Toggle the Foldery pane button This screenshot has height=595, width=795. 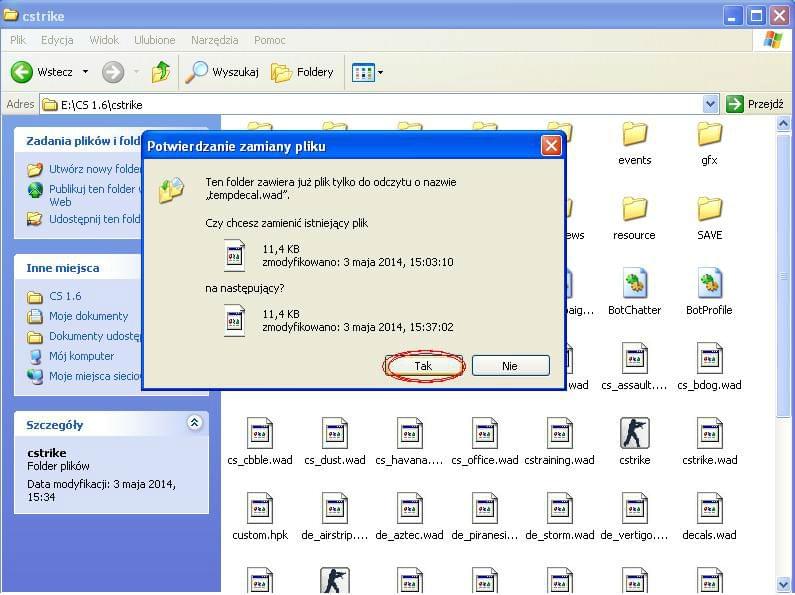pos(302,72)
